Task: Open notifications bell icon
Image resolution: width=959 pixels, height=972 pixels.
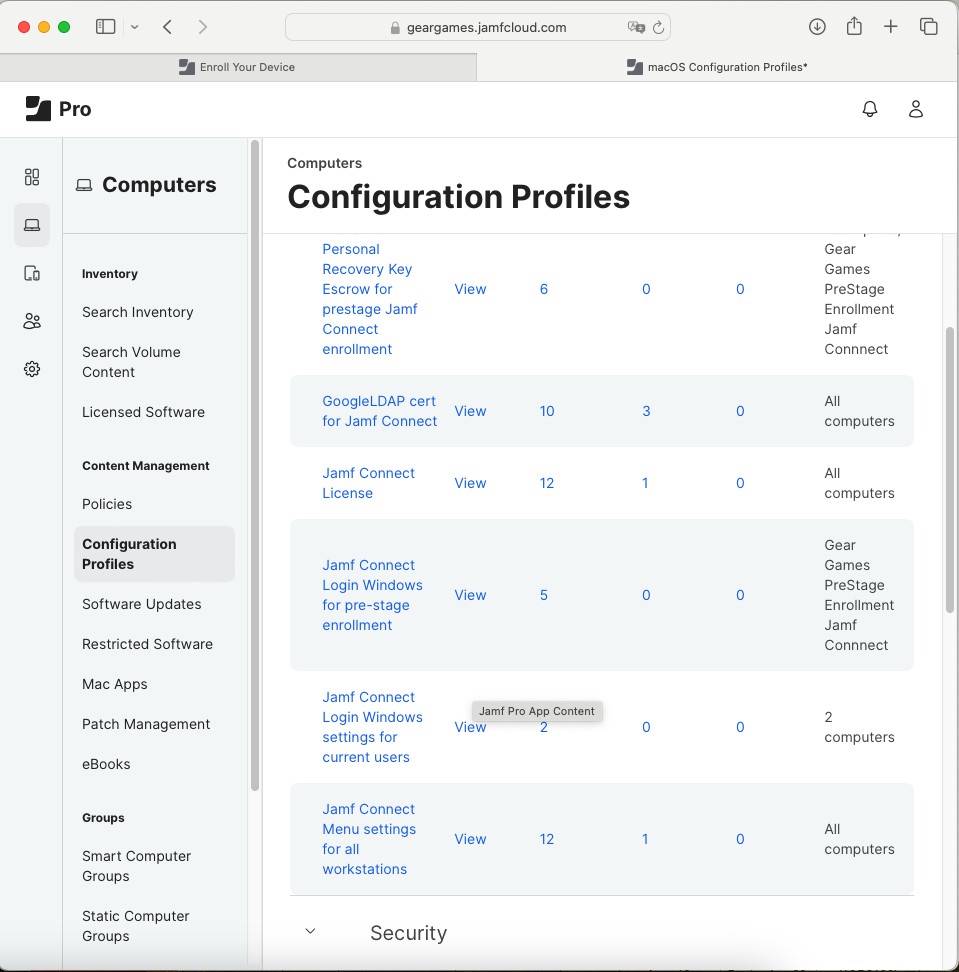Action: 870,109
